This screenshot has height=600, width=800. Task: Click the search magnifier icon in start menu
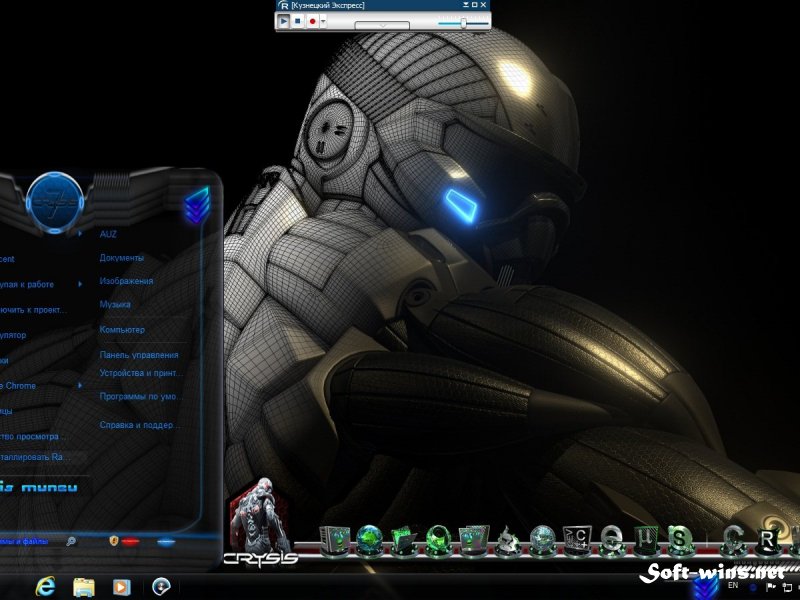coord(71,541)
